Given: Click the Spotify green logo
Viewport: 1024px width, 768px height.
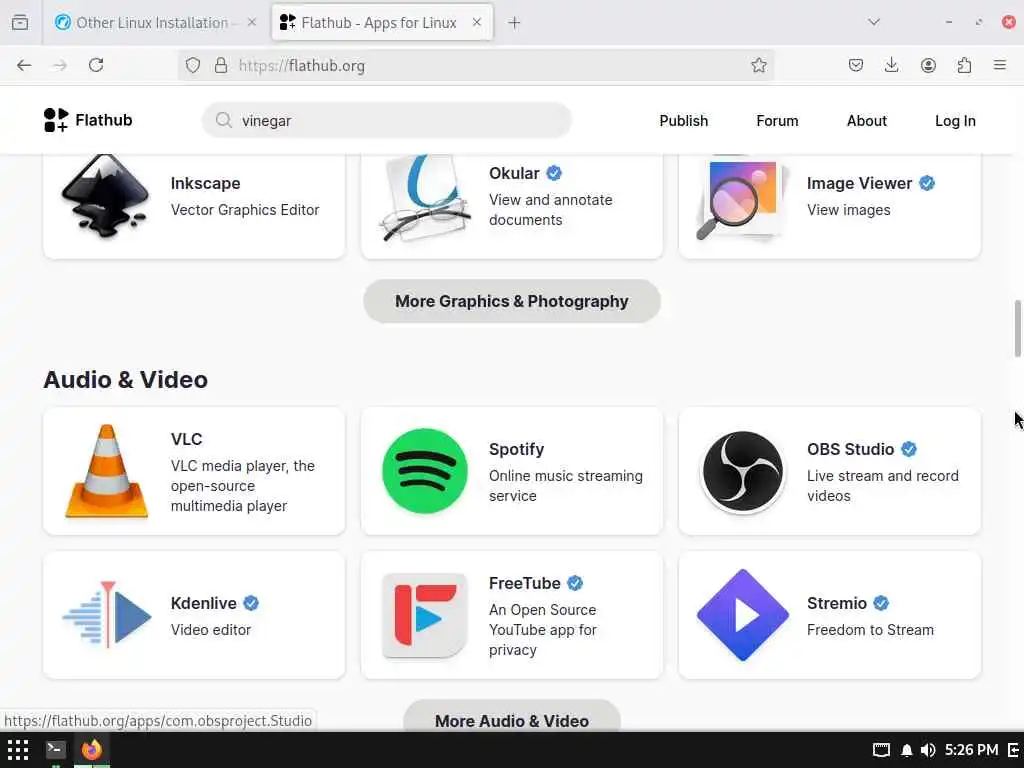Looking at the screenshot, I should tap(425, 471).
